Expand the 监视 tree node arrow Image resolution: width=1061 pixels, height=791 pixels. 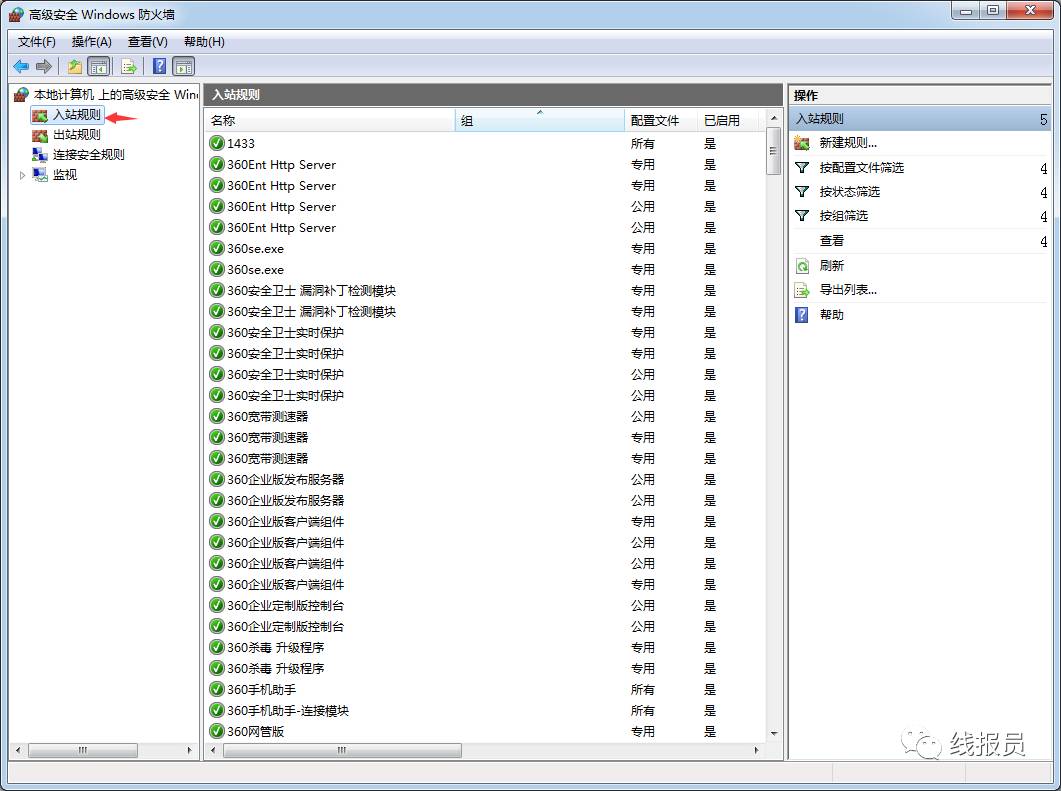tap(22, 175)
